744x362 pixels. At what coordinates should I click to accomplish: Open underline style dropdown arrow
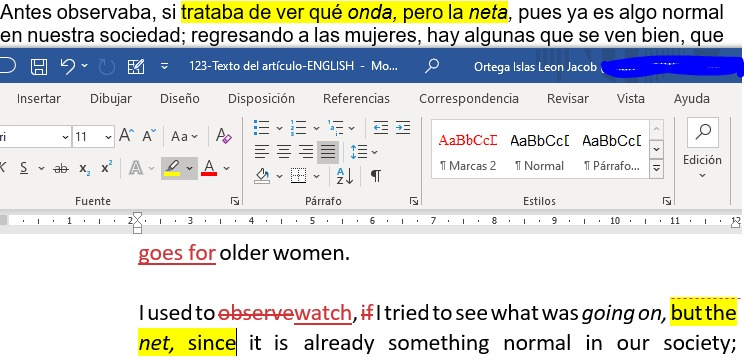pos(41,168)
